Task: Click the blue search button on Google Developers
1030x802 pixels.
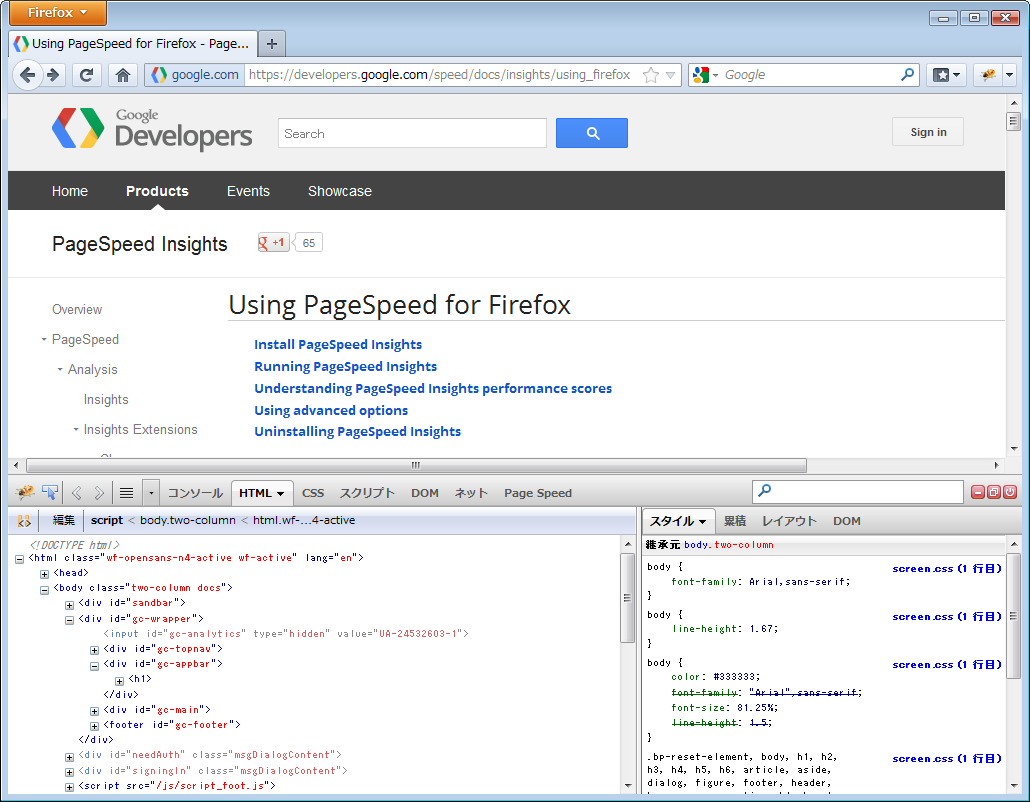Action: point(592,133)
